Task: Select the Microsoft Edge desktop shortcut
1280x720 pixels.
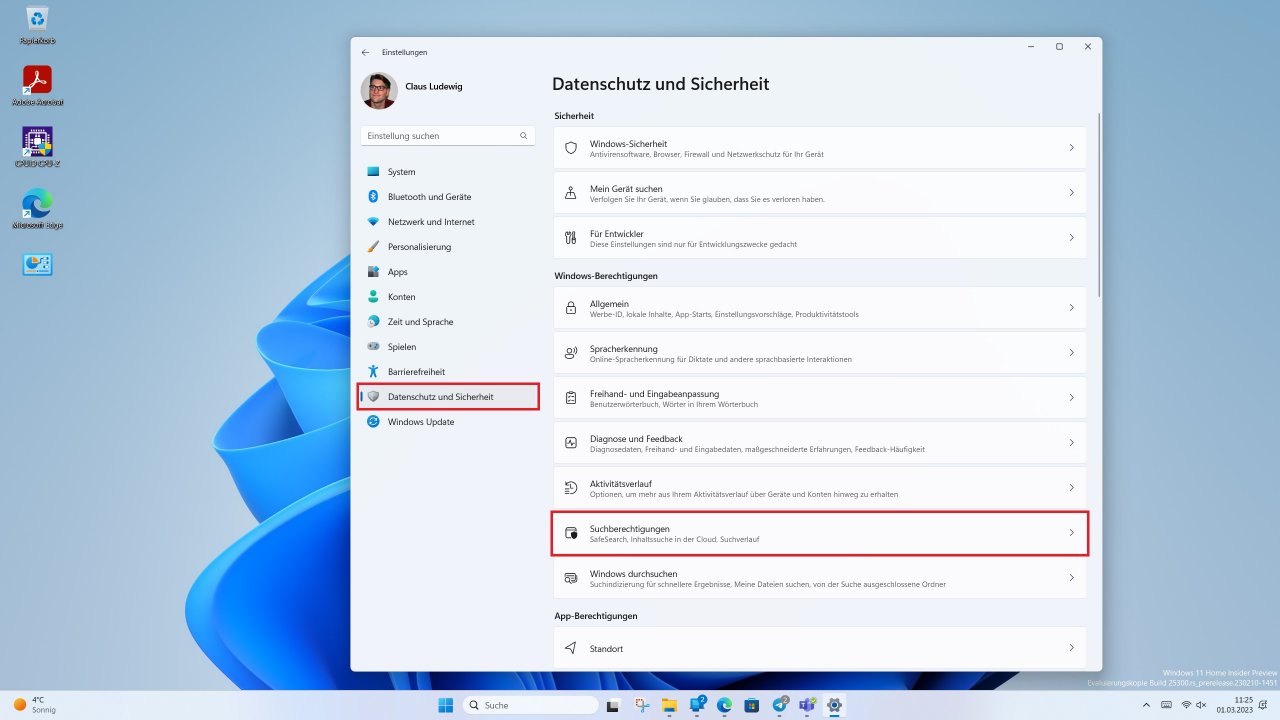Action: point(38,209)
